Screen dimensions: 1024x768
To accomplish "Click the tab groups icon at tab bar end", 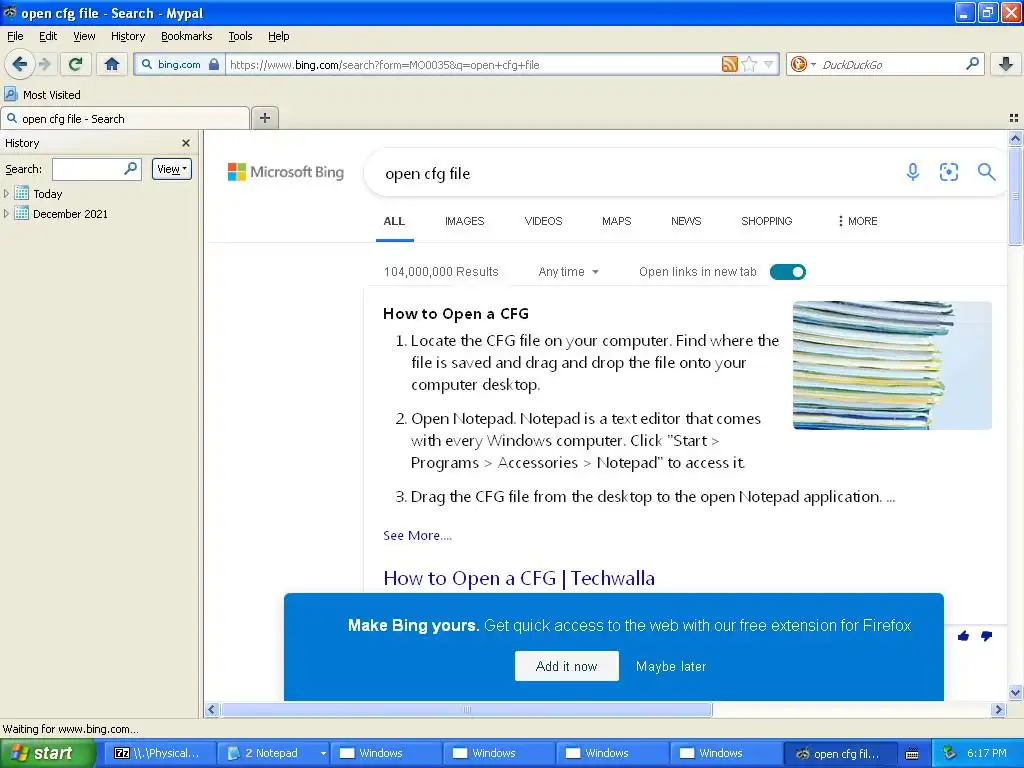I will 1014,118.
